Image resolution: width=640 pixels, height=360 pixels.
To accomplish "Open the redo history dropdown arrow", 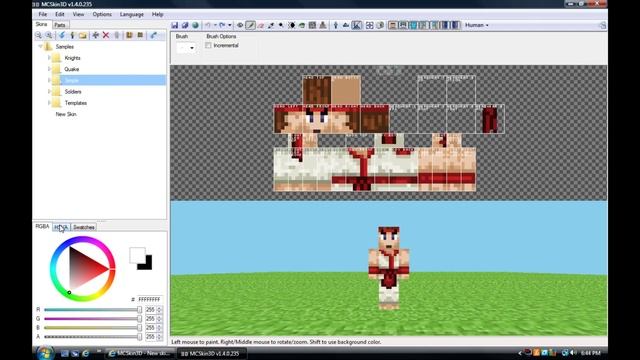I will [x=230, y=25].
